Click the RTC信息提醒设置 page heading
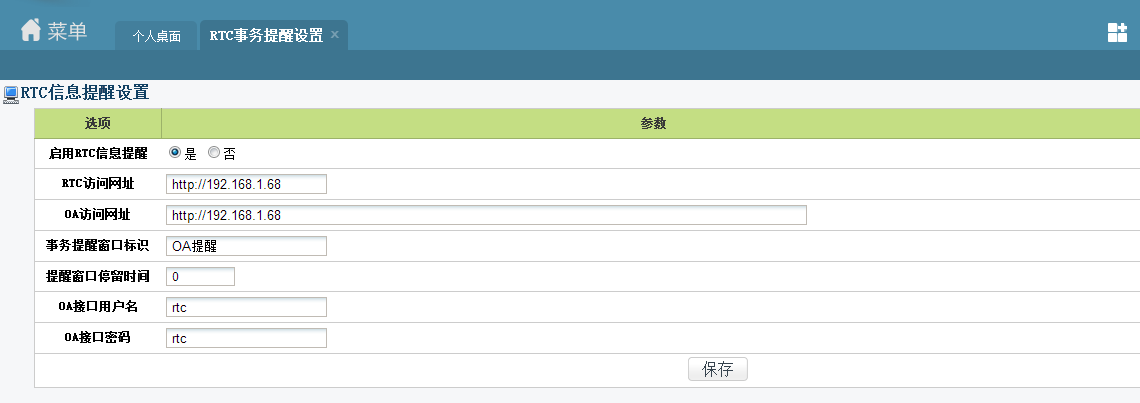Viewport: 1140px width, 403px height. tap(85, 93)
